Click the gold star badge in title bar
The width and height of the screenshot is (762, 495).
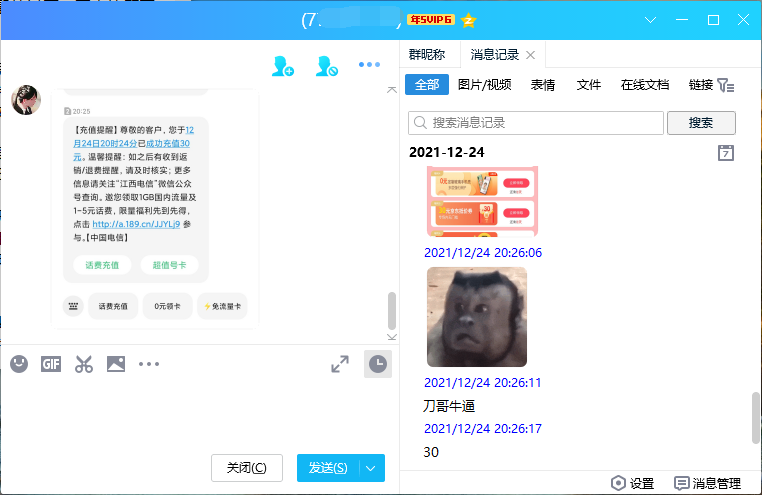(x=468, y=20)
